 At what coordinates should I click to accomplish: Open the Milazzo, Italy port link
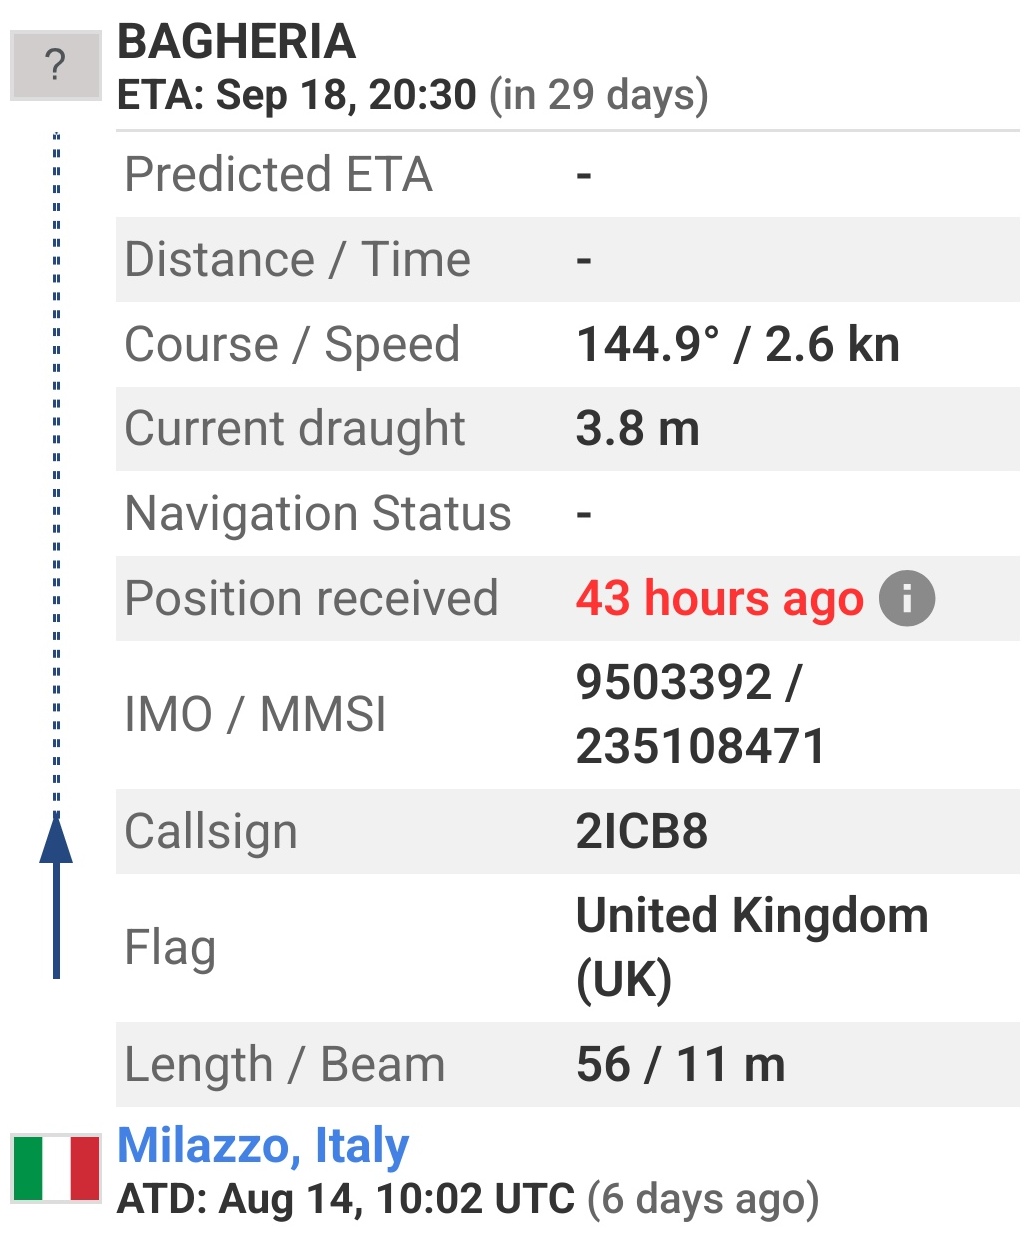click(x=263, y=1145)
